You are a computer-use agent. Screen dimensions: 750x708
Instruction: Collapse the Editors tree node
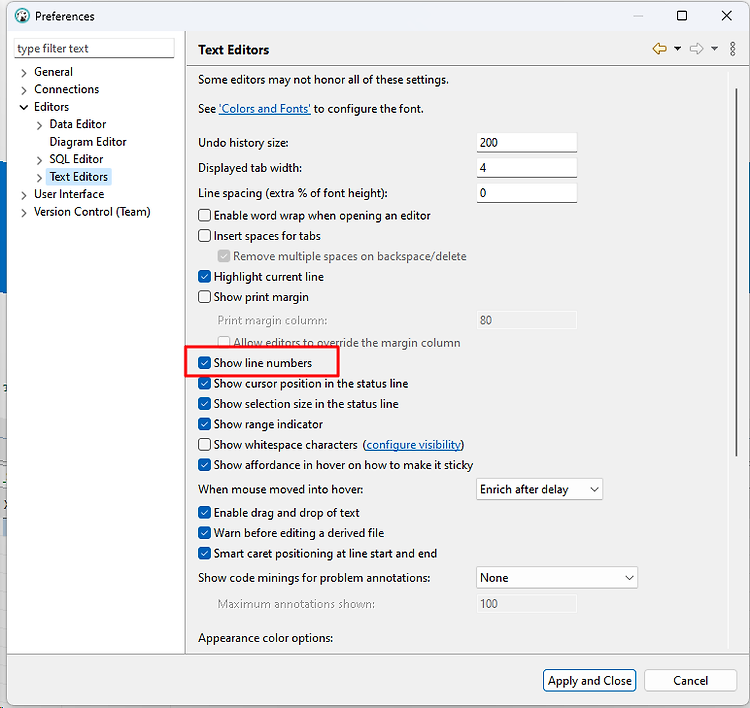point(24,108)
